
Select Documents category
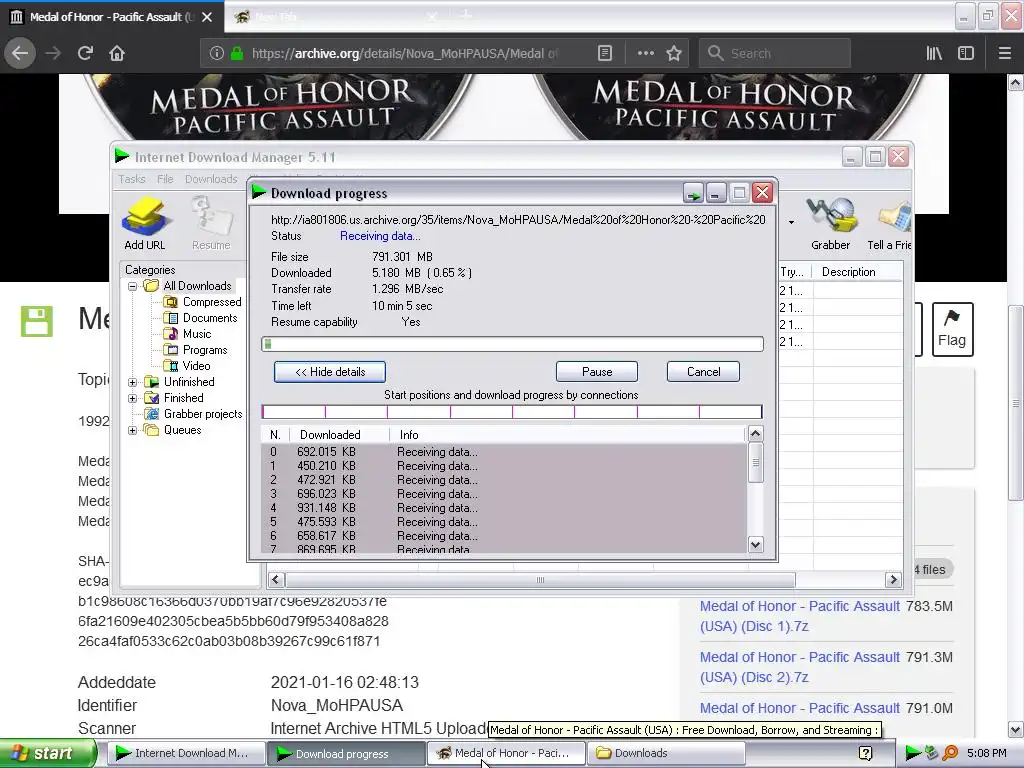[201, 318]
